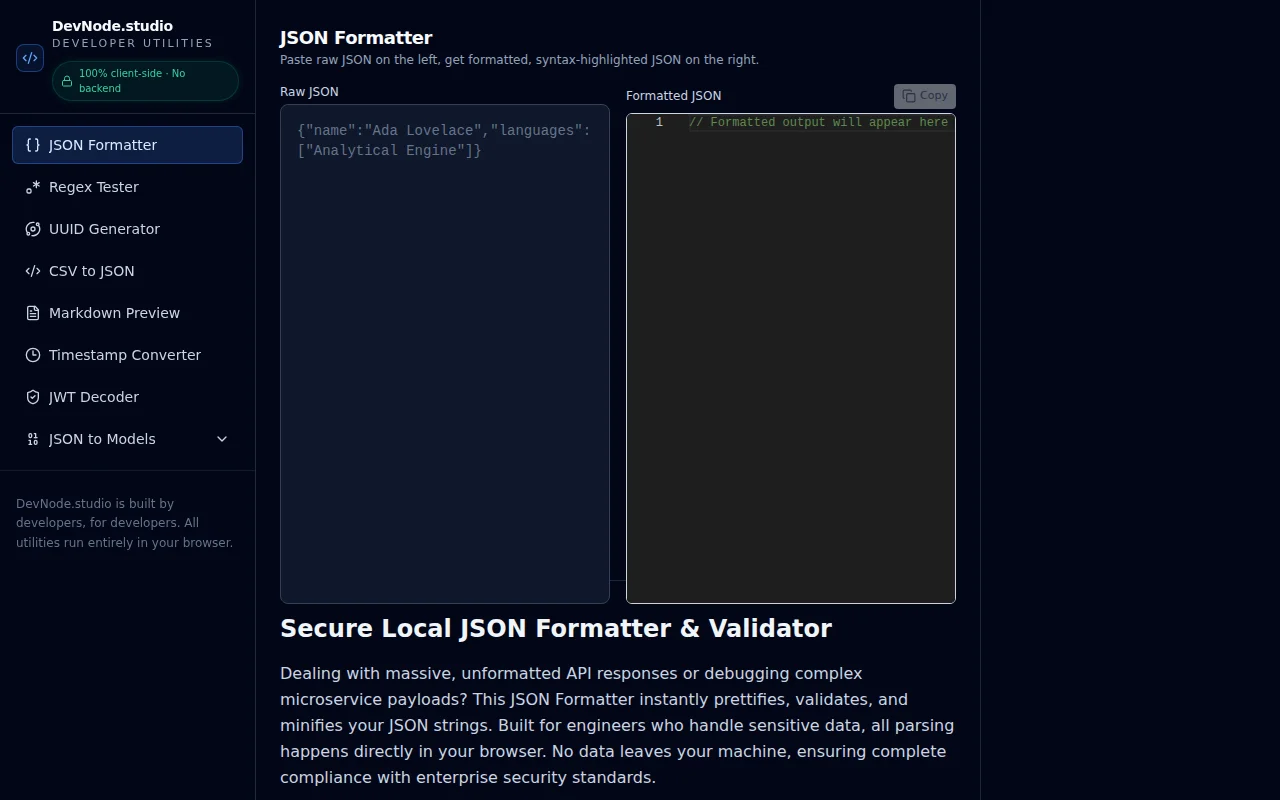Click the DevNode.studio brand title
The image size is (1280, 800).
(x=112, y=26)
